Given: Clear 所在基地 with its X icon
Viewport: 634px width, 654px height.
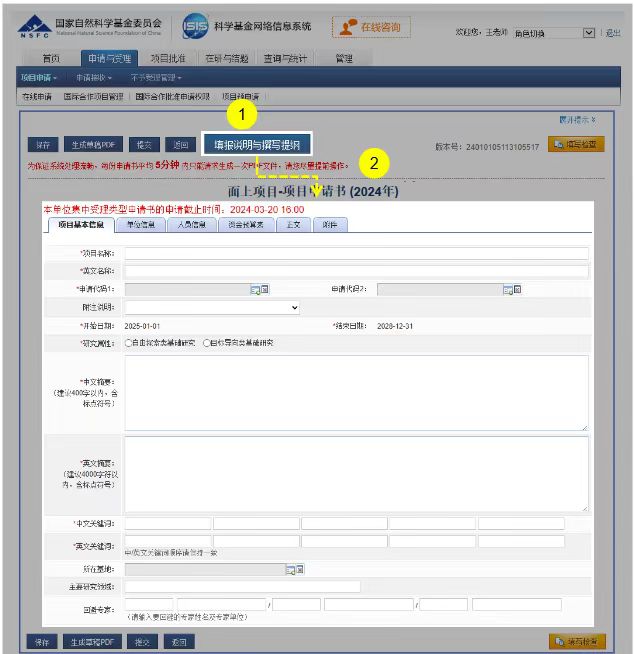Looking at the screenshot, I should point(299,569).
